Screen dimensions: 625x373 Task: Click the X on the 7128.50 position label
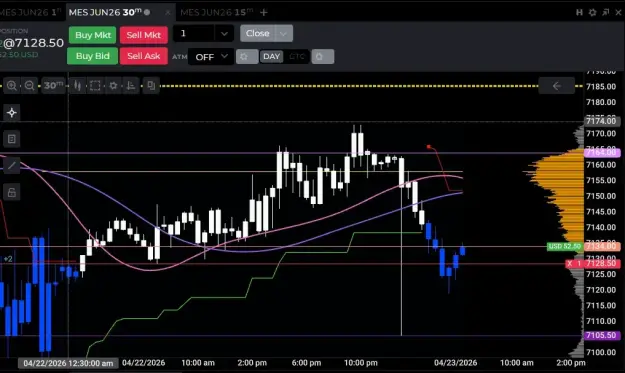point(570,263)
